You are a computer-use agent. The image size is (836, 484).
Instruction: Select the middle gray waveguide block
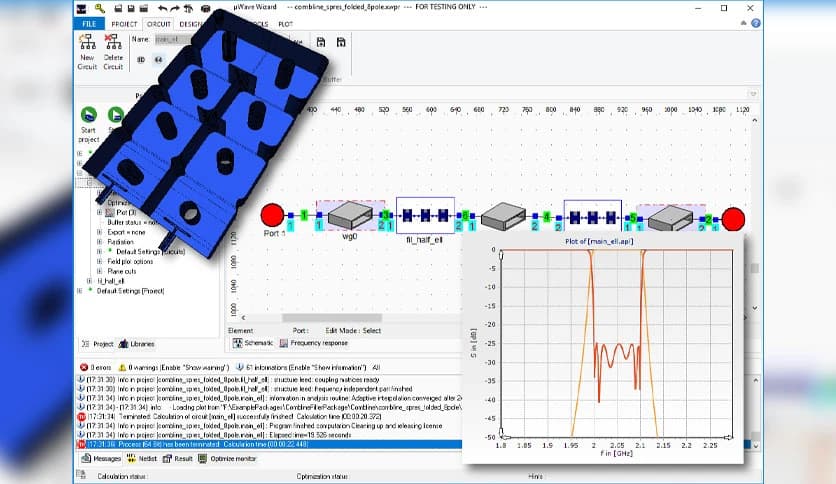click(x=503, y=216)
